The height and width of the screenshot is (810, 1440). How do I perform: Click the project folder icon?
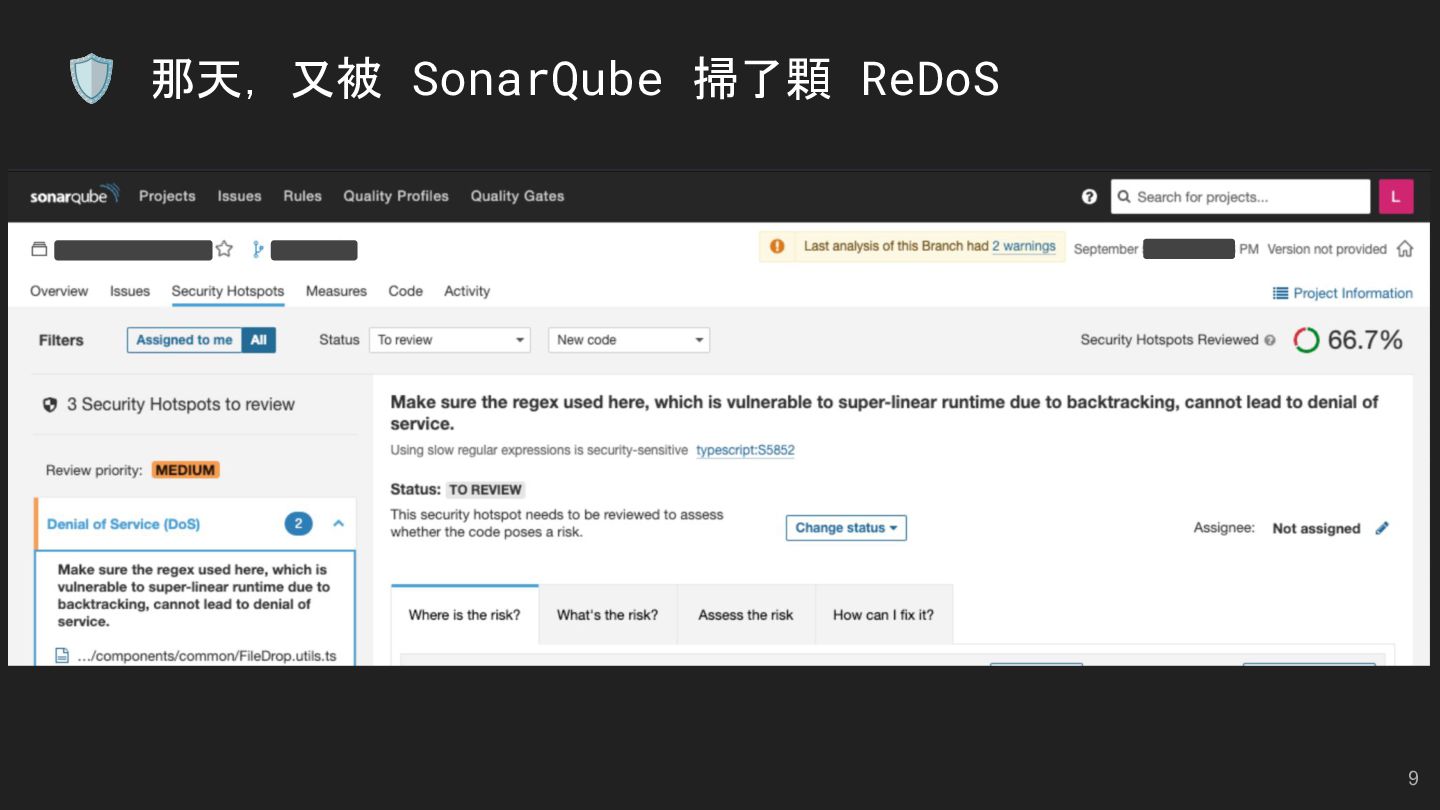point(39,249)
